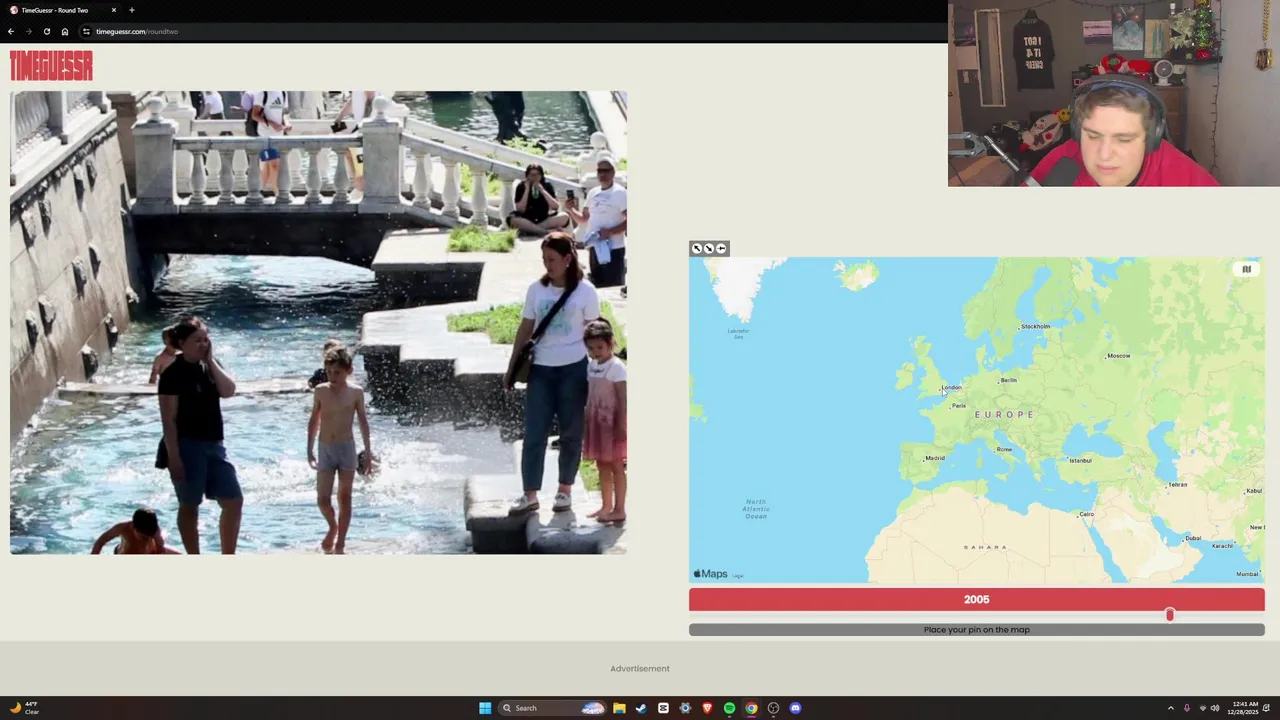Click the microphone tray icon
Screen dimensions: 1280x720
(x=1186, y=708)
